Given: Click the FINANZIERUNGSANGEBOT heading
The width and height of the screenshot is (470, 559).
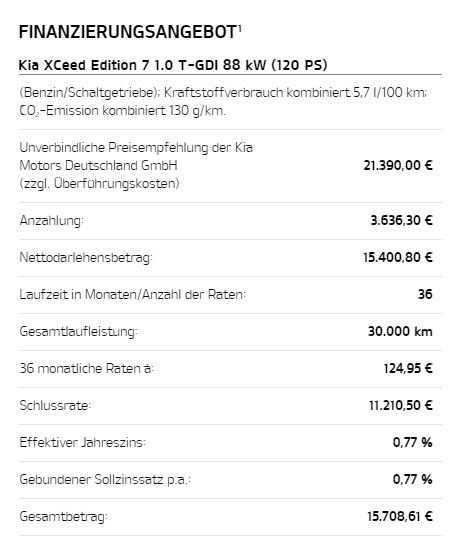Looking at the screenshot, I should [x=128, y=32].
